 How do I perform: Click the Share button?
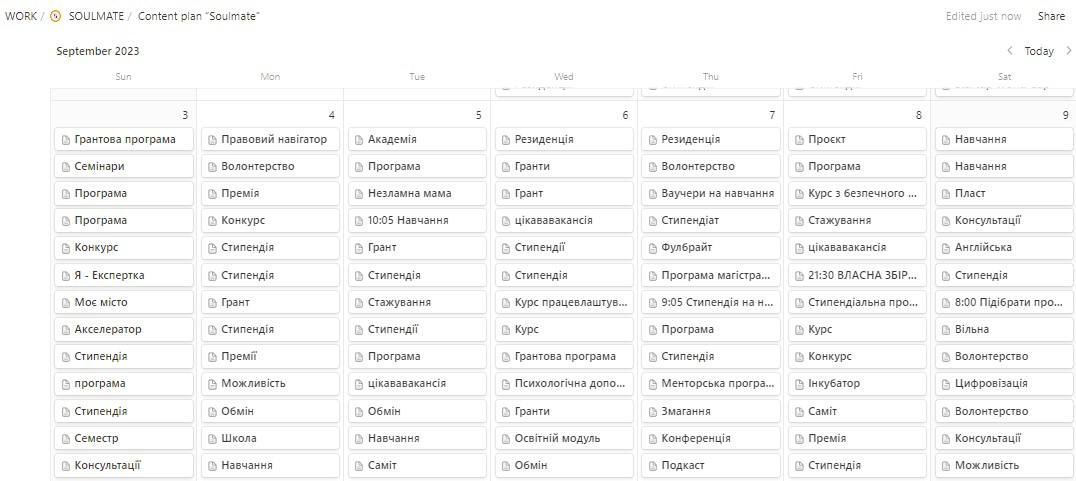point(1051,16)
